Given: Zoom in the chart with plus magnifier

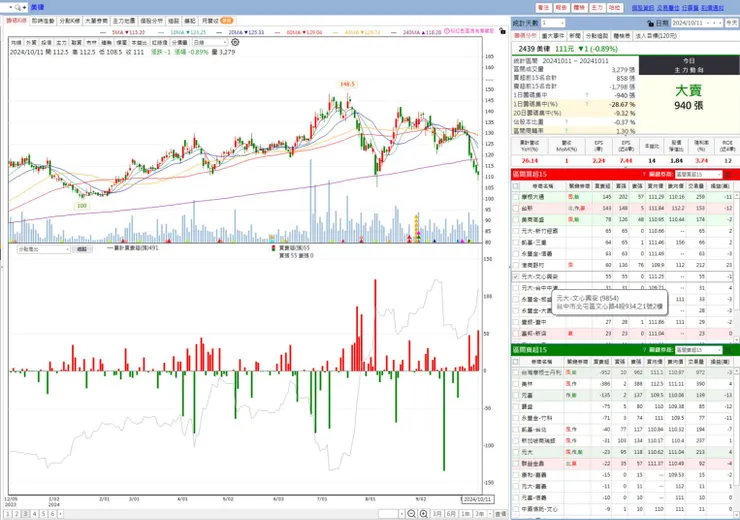Looking at the screenshot, I should (424, 514).
